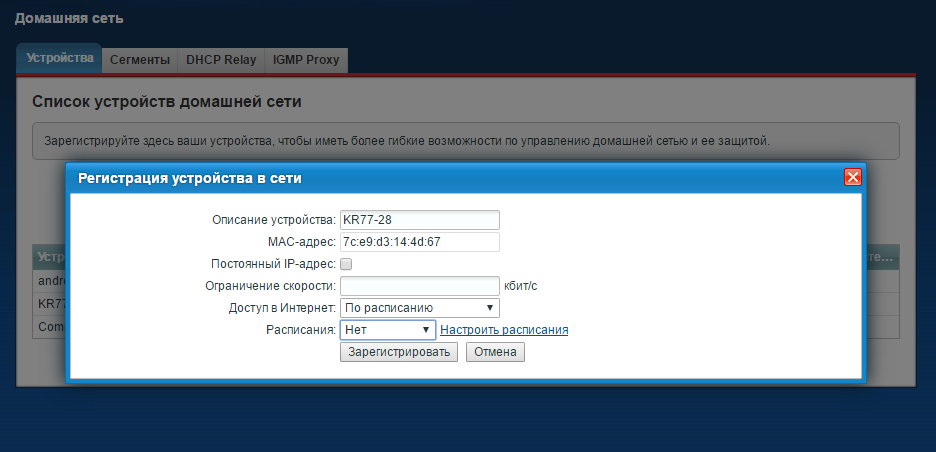
Task: Focus the Описание устройства field with KR77-28
Action: coord(419,220)
